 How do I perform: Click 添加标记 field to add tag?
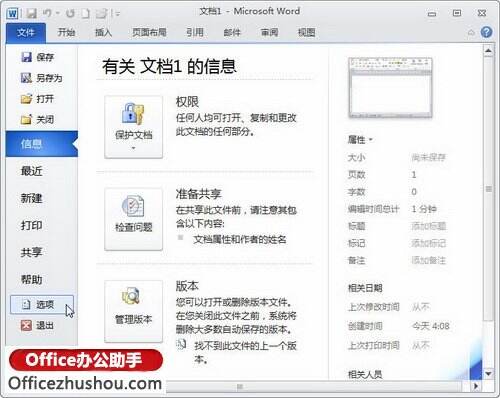(429, 243)
